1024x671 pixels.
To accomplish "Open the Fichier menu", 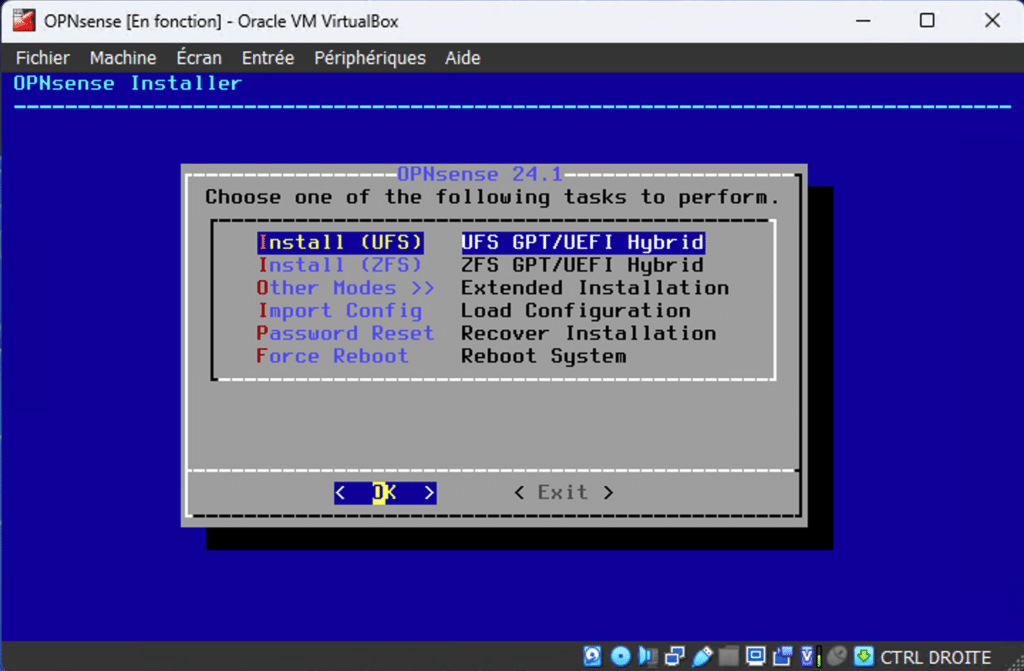I will coord(42,57).
